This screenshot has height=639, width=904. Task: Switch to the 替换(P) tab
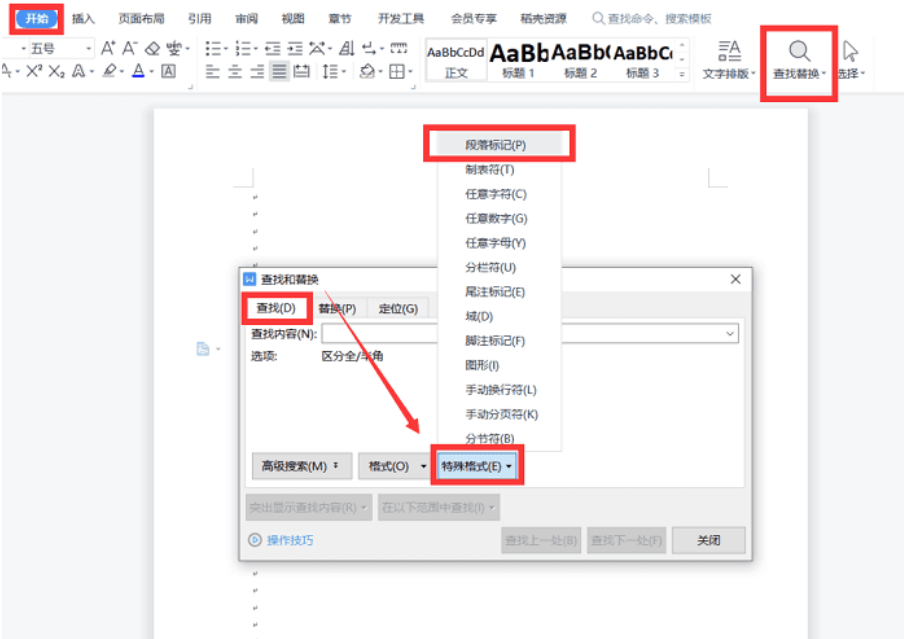337,308
